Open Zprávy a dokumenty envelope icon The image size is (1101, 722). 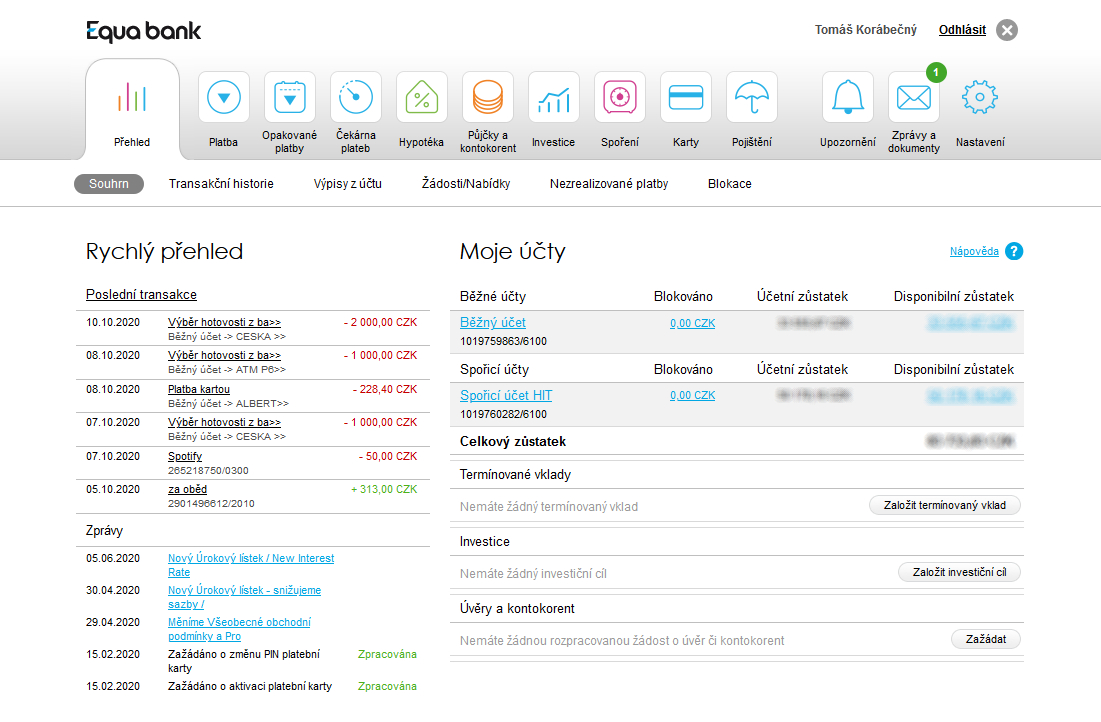pyautogui.click(x=913, y=98)
